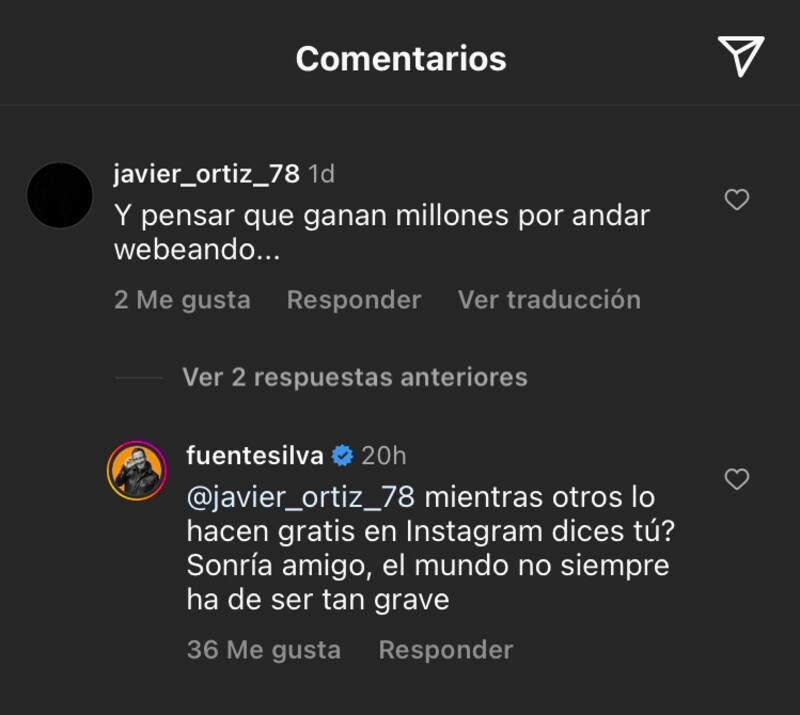Like fuentesilva's reply with the heart
Viewport: 800px width, 715px height.
pos(736,479)
